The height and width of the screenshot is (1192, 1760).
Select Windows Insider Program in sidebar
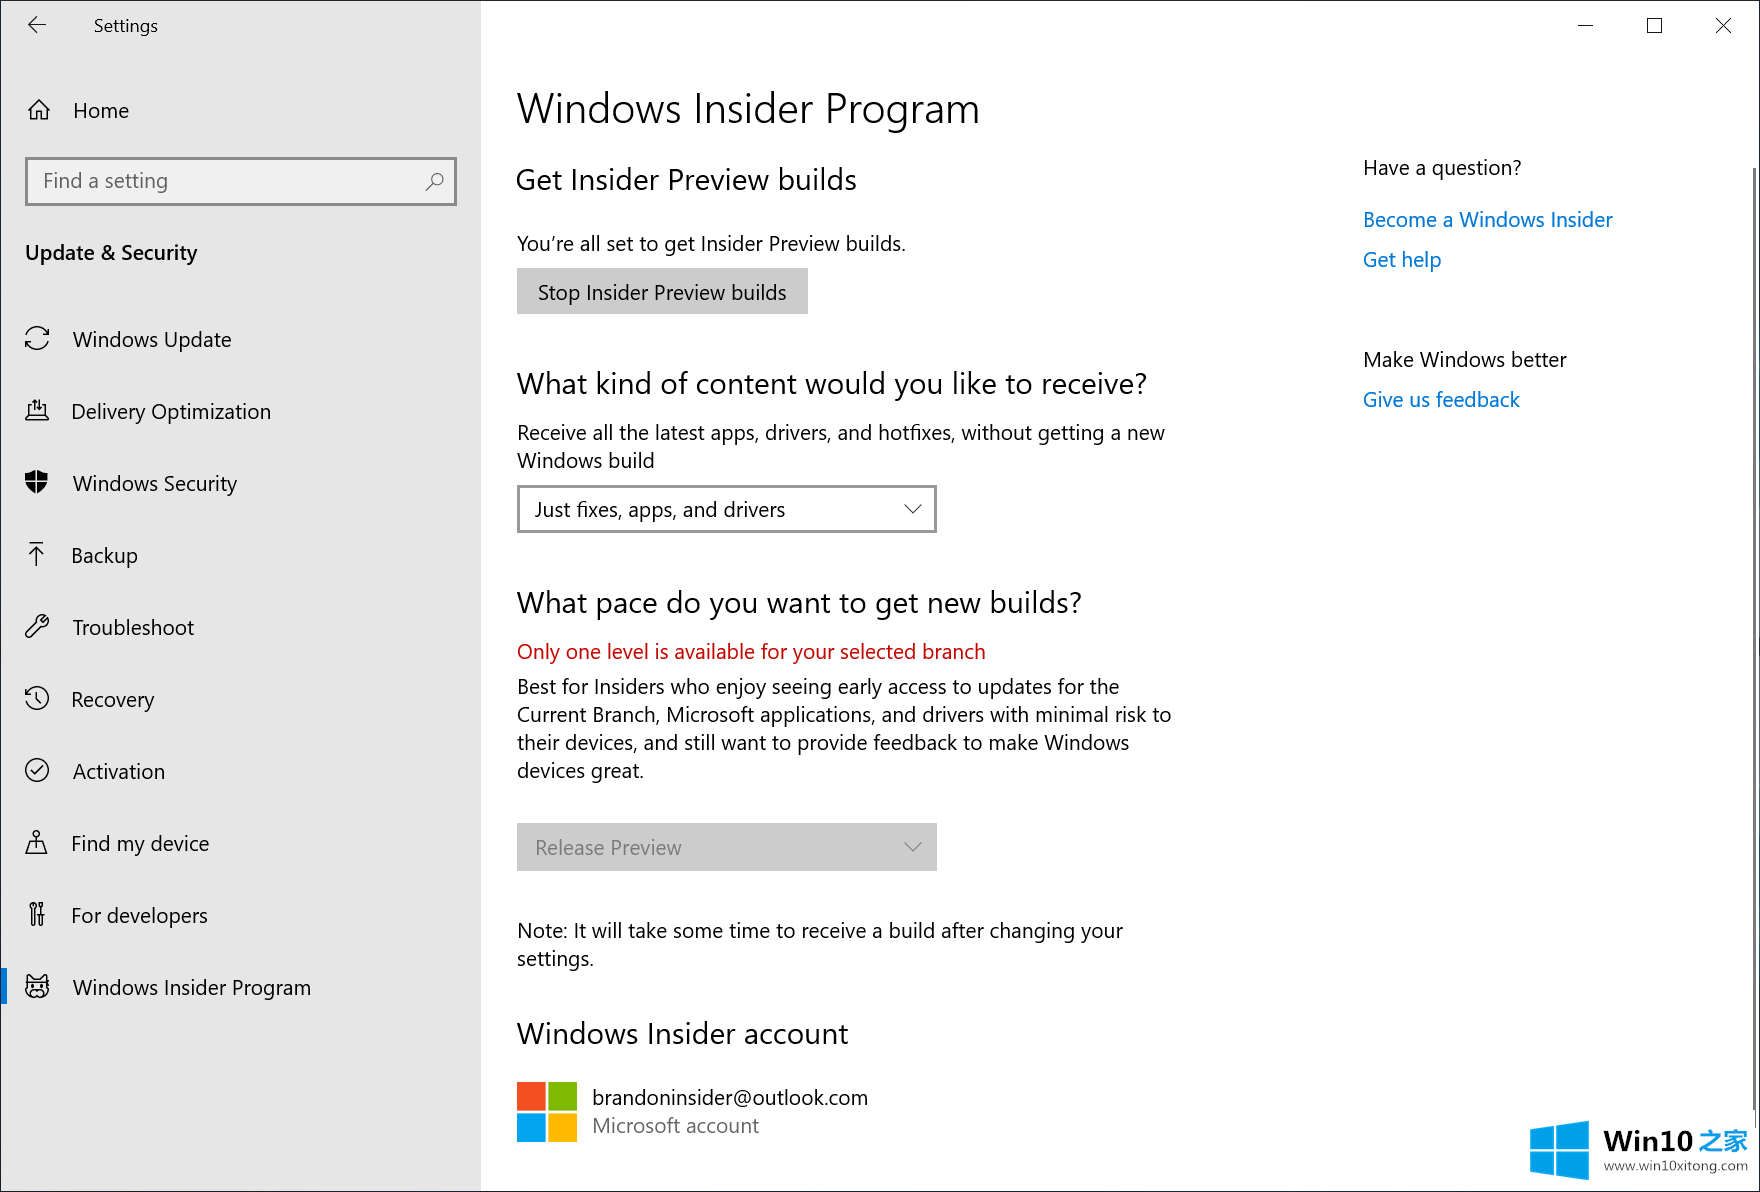click(x=240, y=987)
